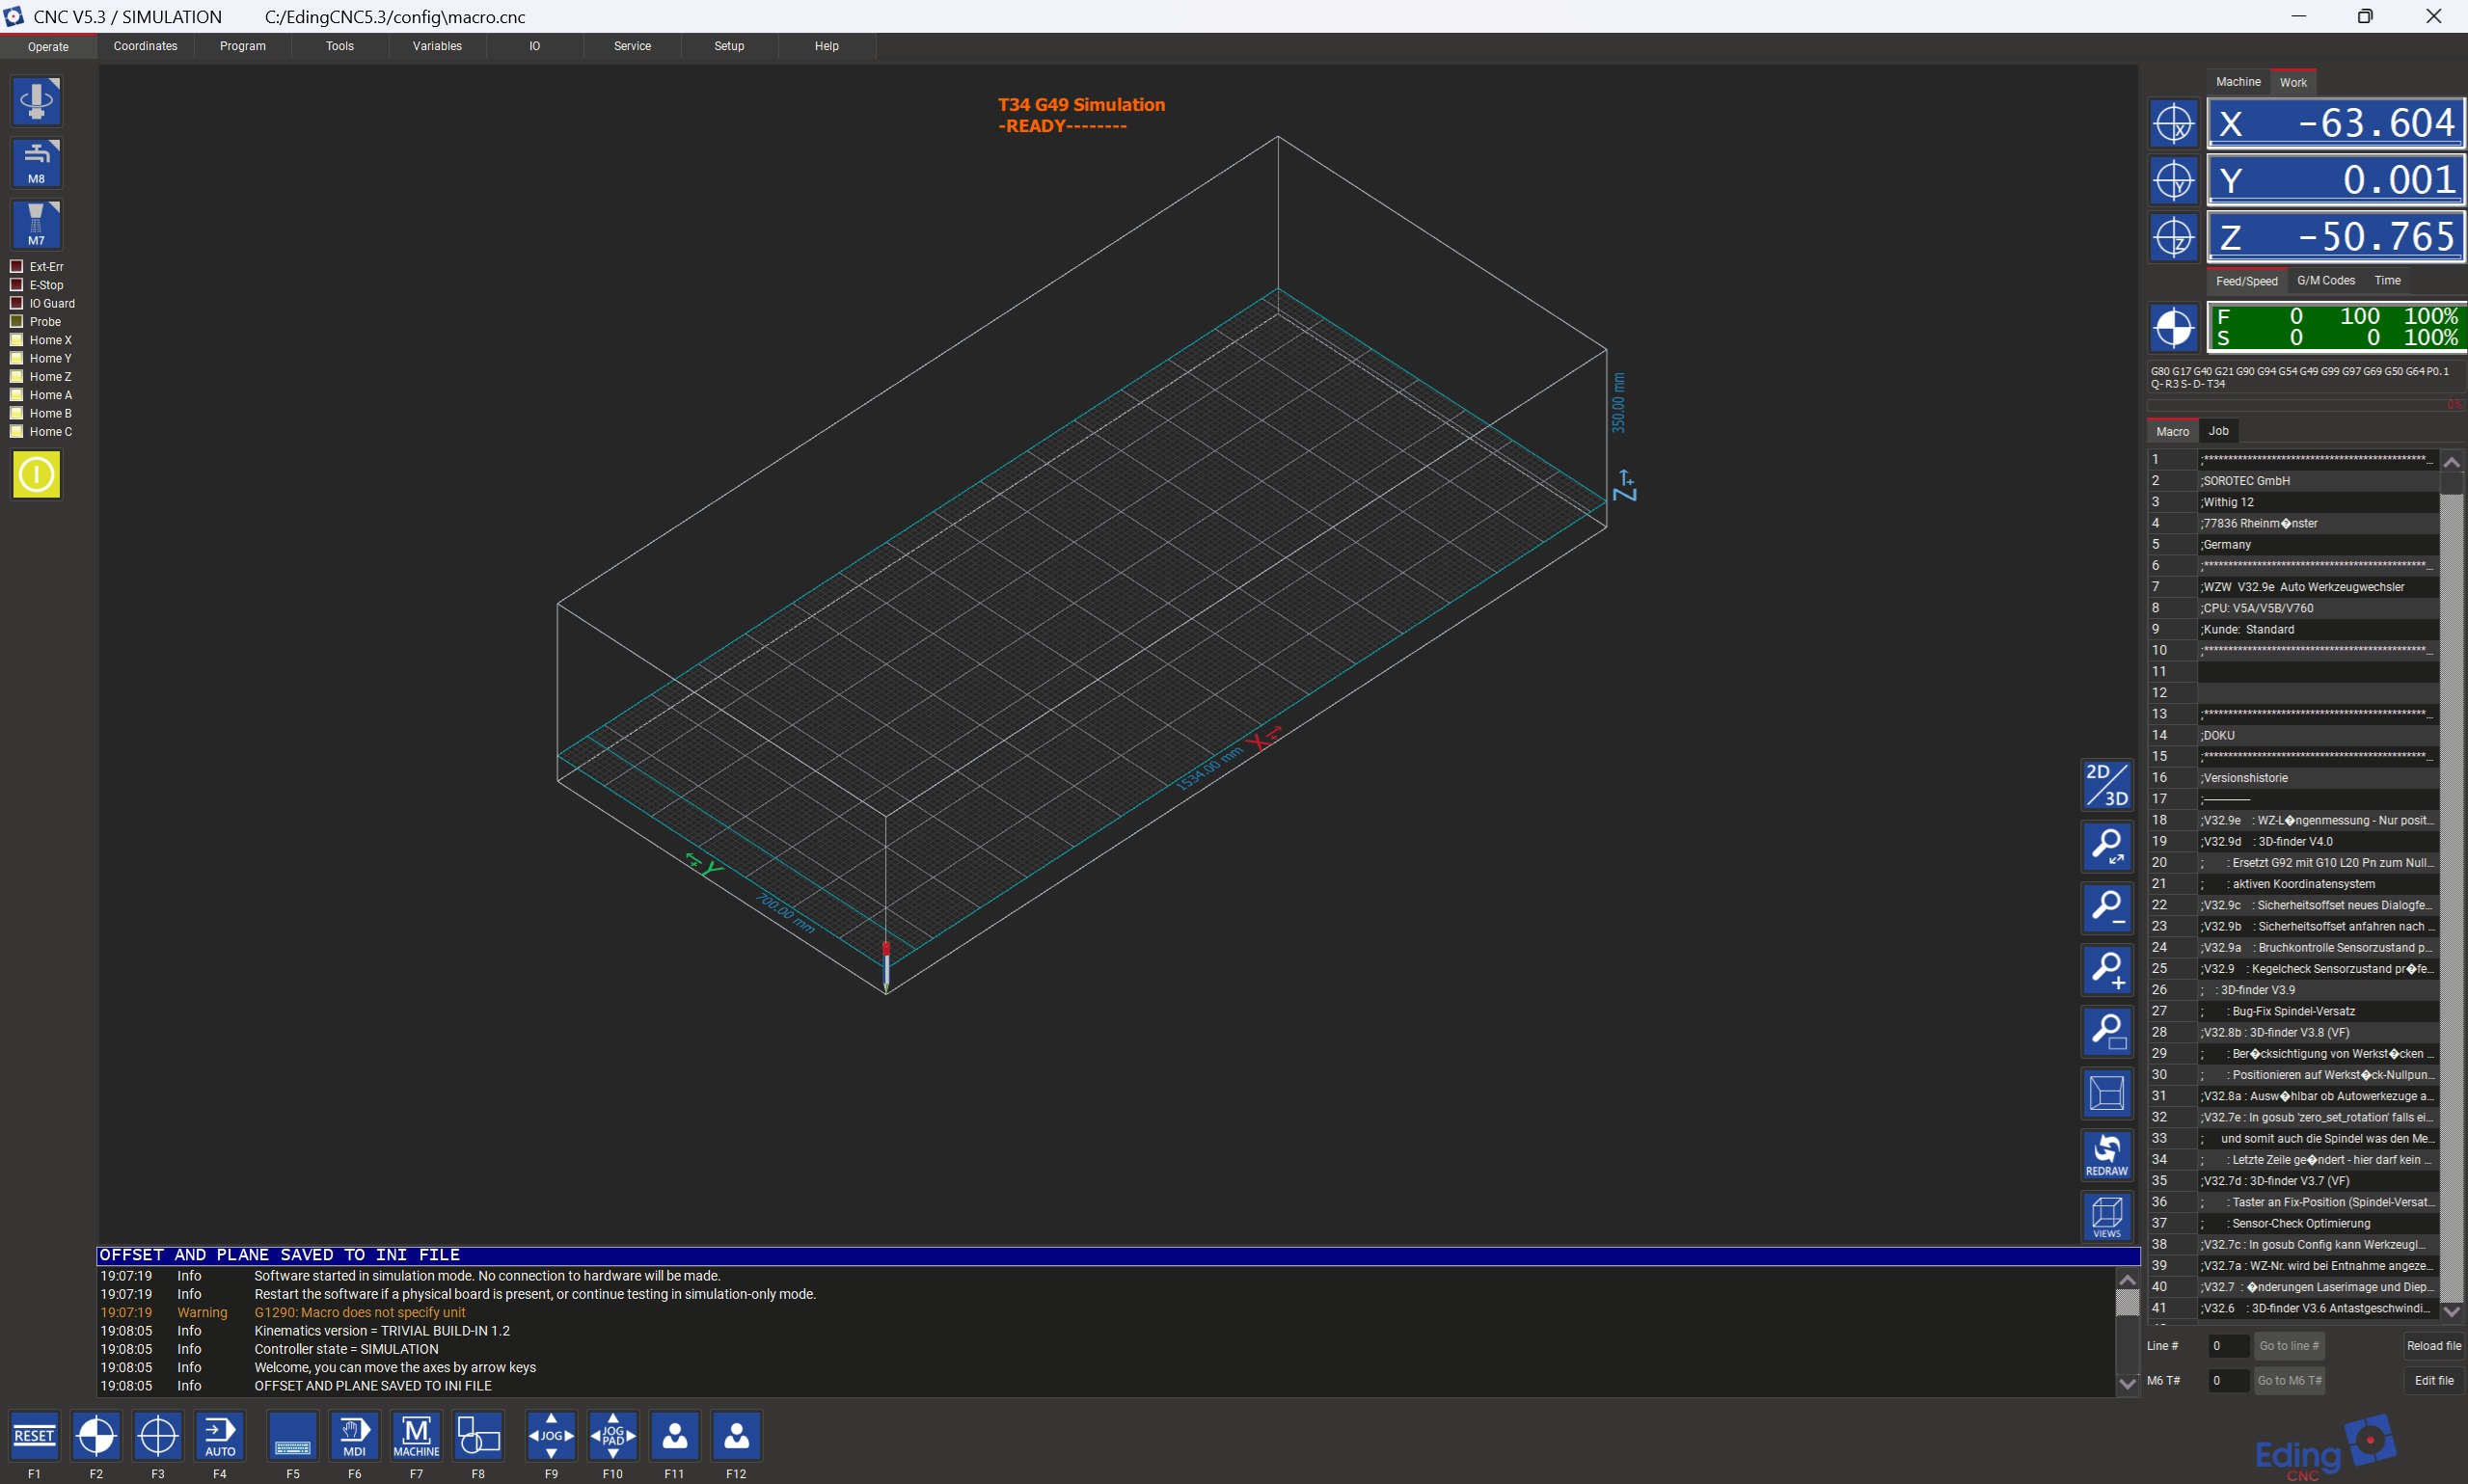Open the MDI mode icon (F6)
This screenshot has height=1484, width=2468.
(x=354, y=1435)
